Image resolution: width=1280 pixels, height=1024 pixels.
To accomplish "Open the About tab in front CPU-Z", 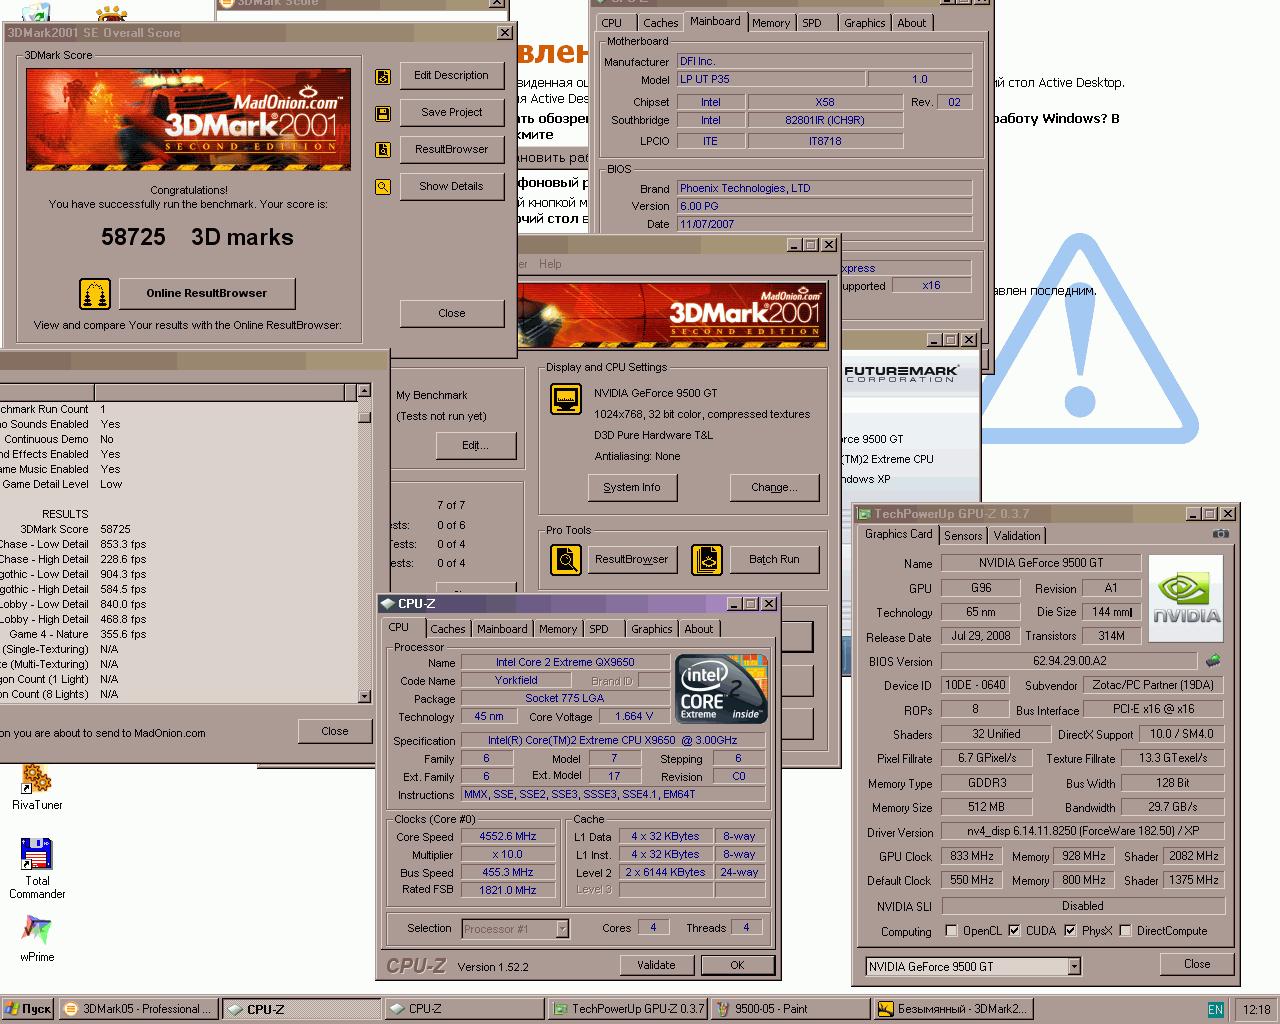I will [699, 629].
